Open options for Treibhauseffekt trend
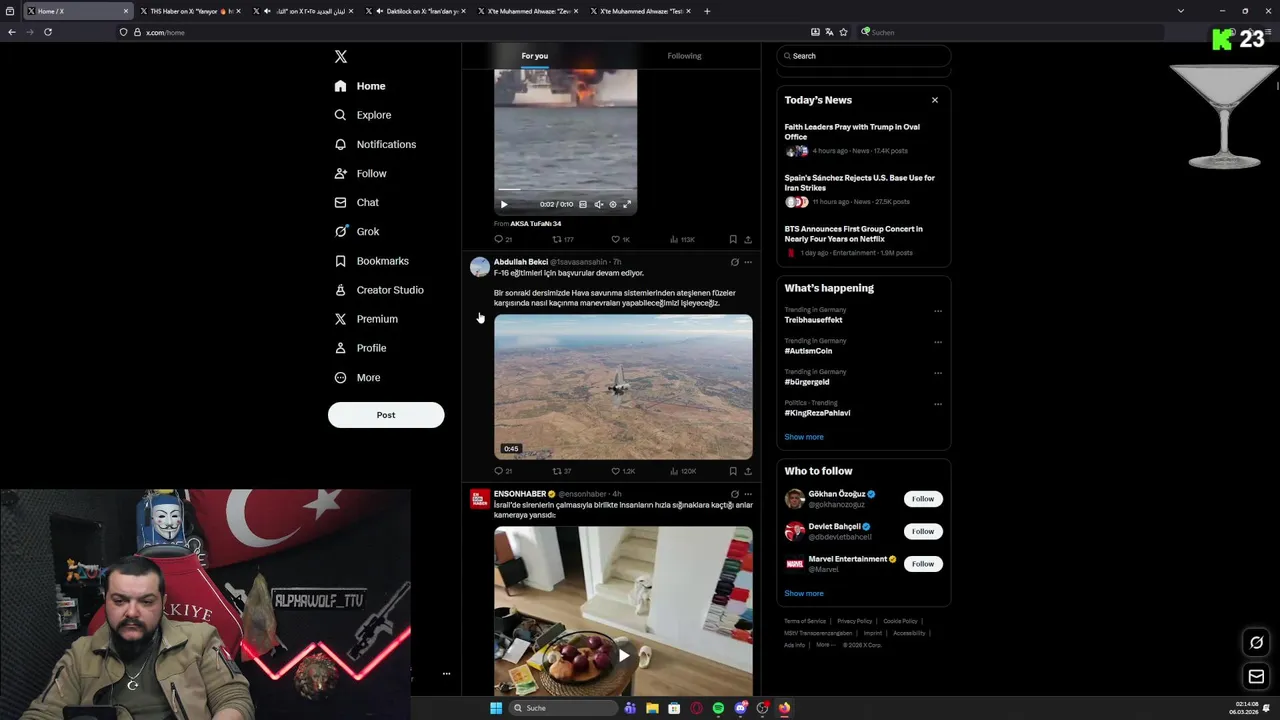1280x720 pixels. coord(938,311)
